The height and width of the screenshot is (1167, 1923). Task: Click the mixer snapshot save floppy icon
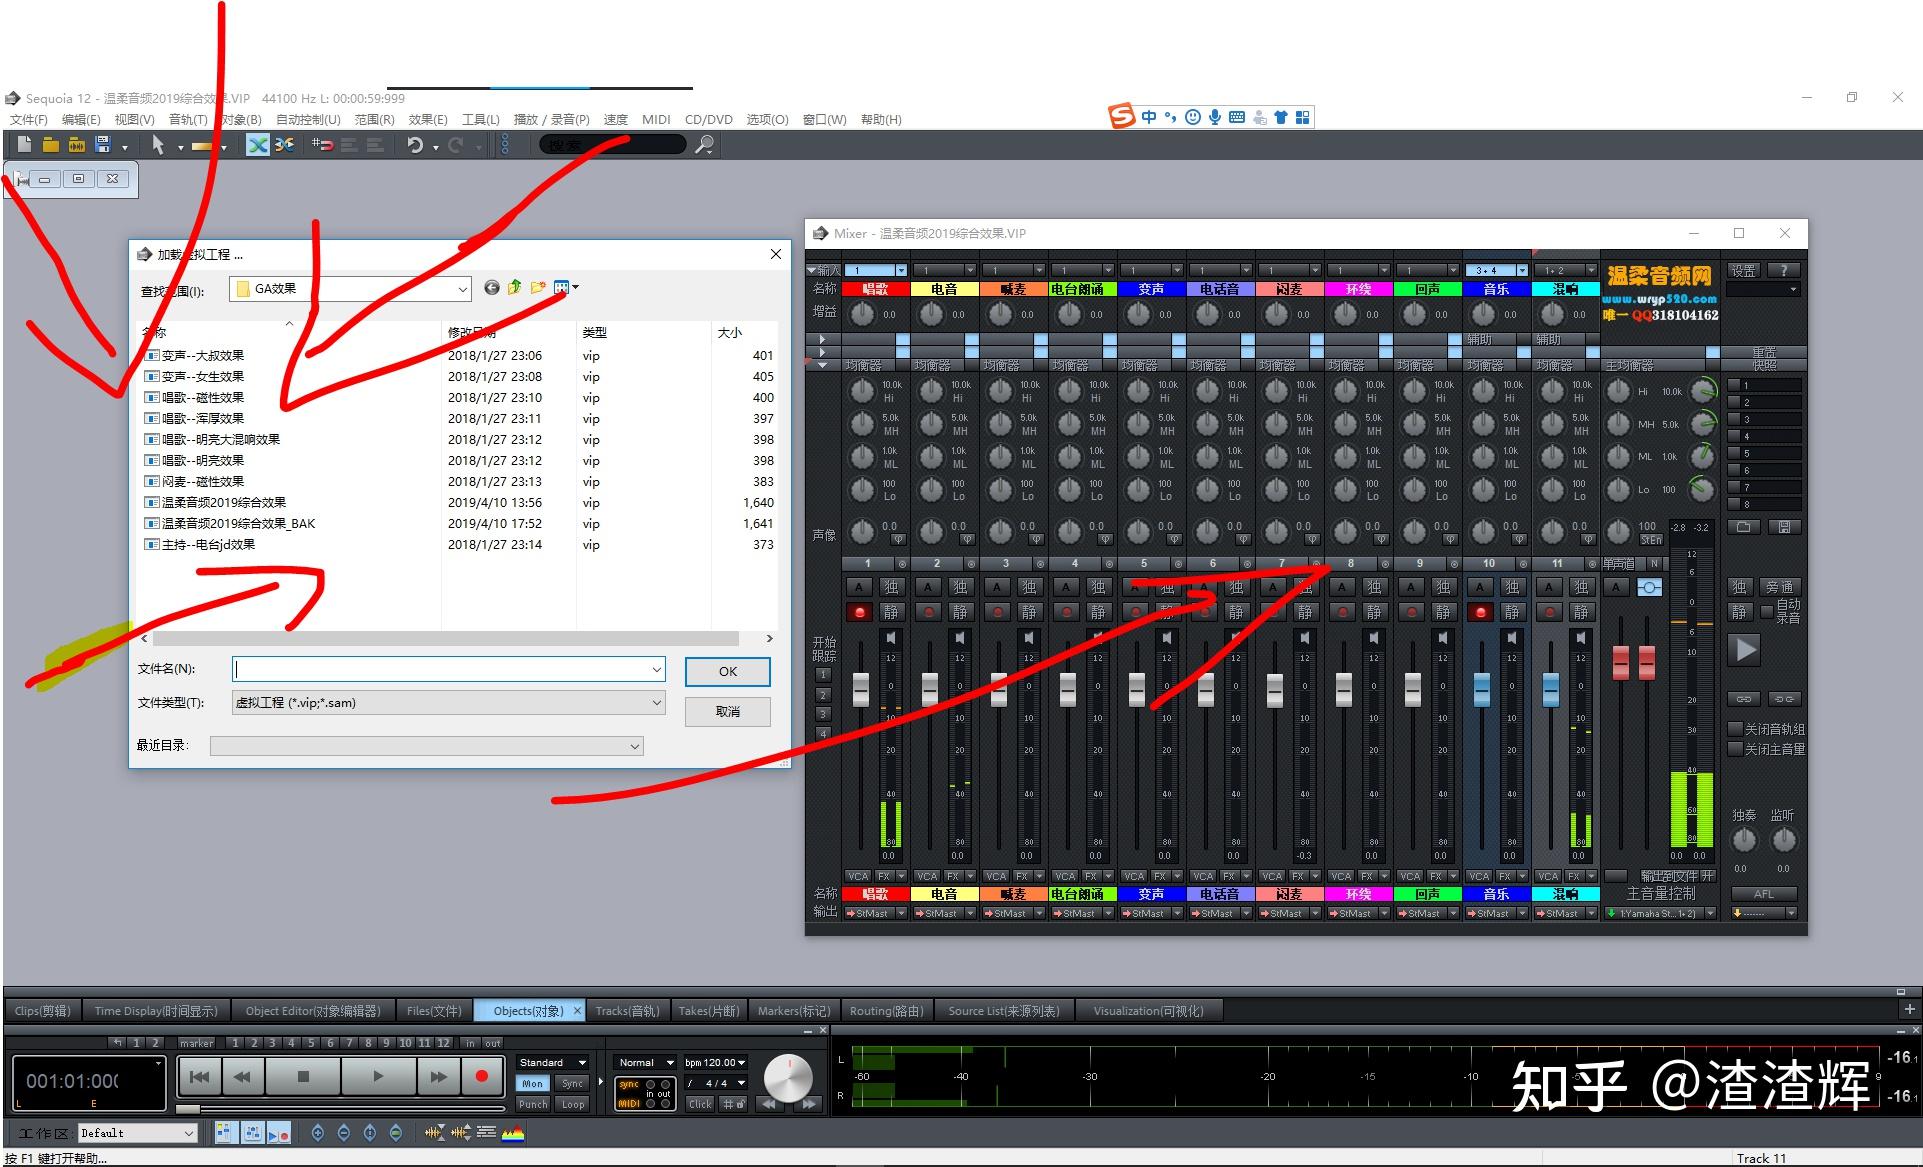(x=1784, y=527)
